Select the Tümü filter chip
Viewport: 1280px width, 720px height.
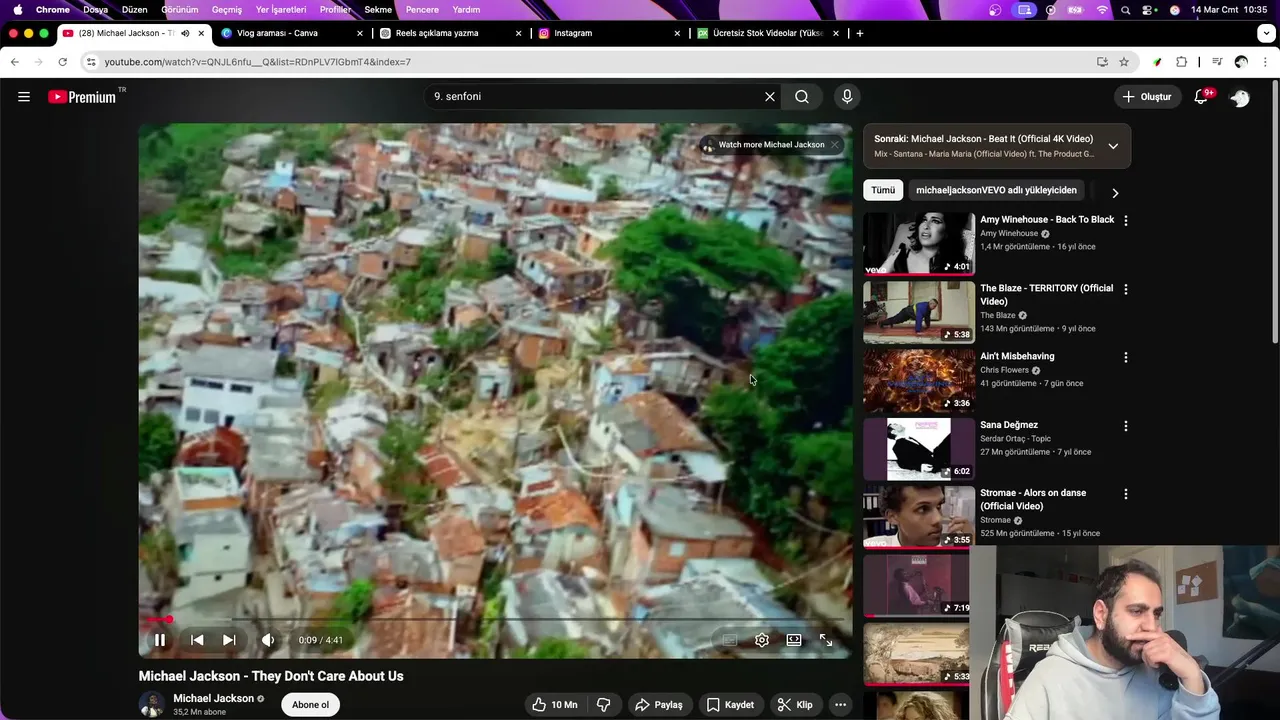pos(883,190)
